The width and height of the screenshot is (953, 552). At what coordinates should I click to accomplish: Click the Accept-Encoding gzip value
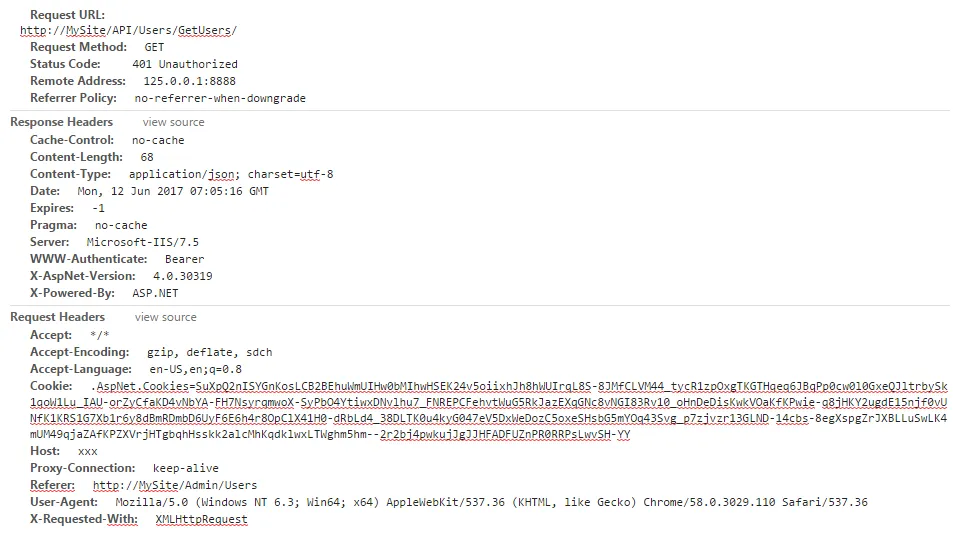point(209,352)
